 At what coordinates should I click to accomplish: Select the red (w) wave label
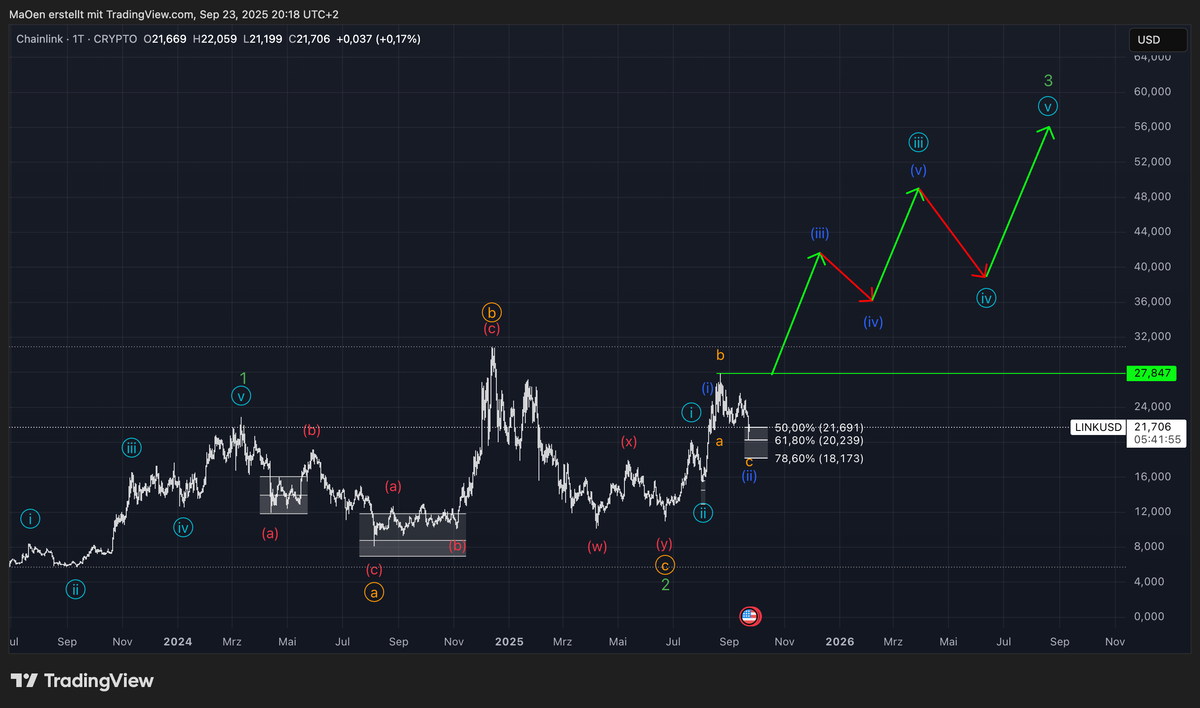(597, 546)
